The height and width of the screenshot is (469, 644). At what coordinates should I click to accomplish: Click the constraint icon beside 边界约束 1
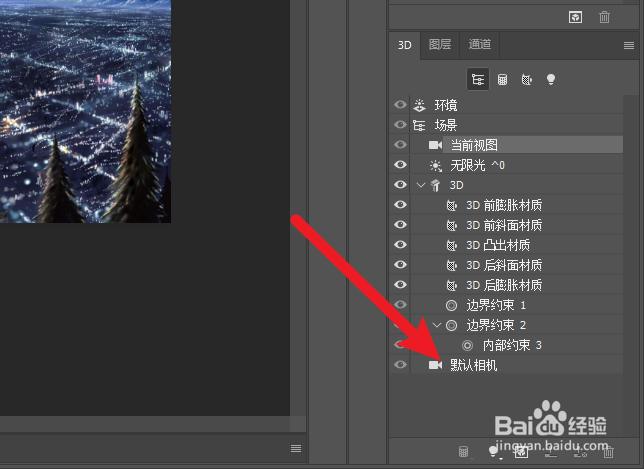point(451,305)
